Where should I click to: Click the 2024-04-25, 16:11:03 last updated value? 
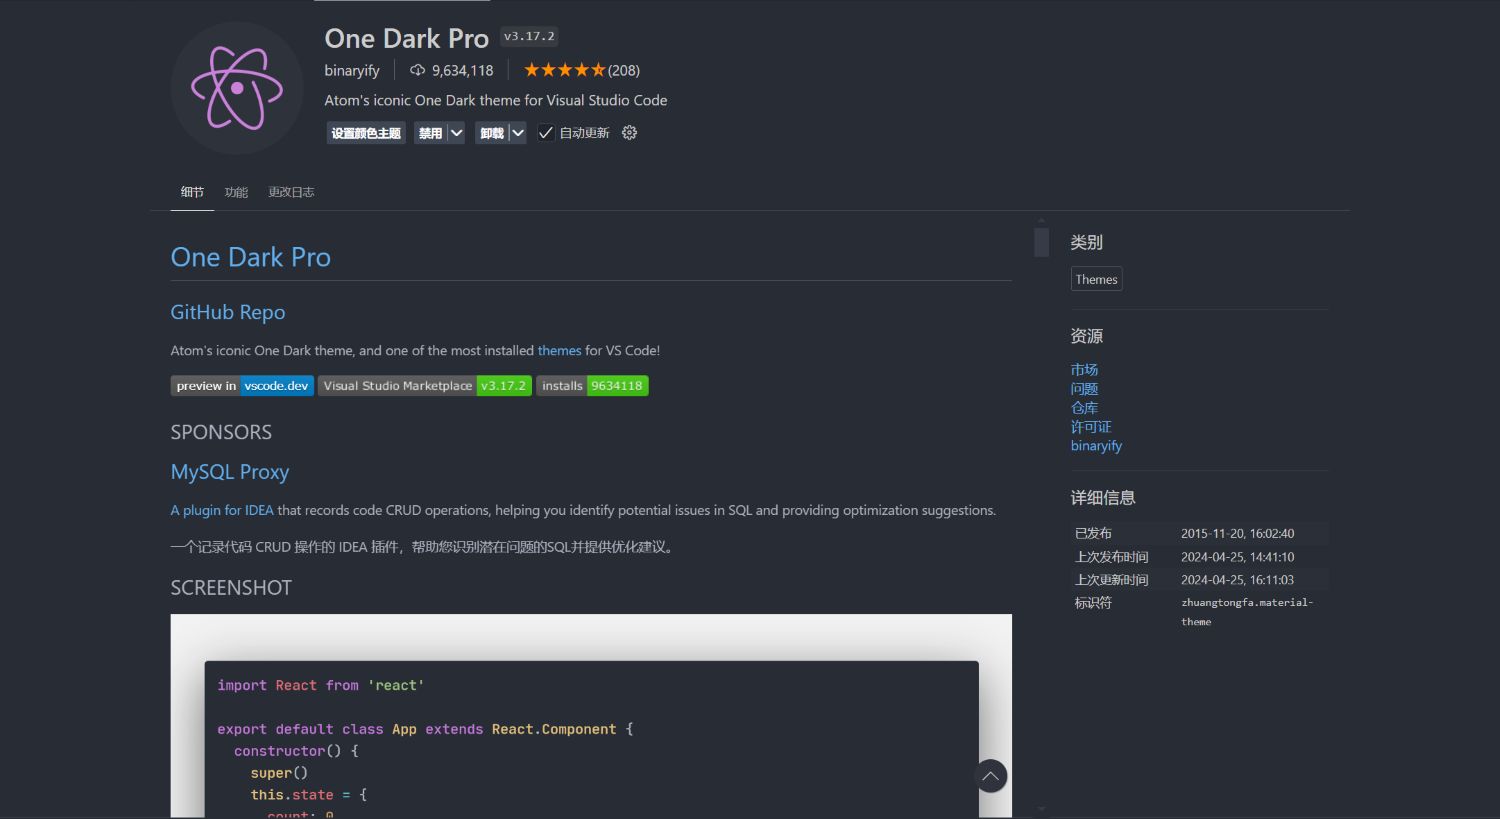pyautogui.click(x=1237, y=580)
